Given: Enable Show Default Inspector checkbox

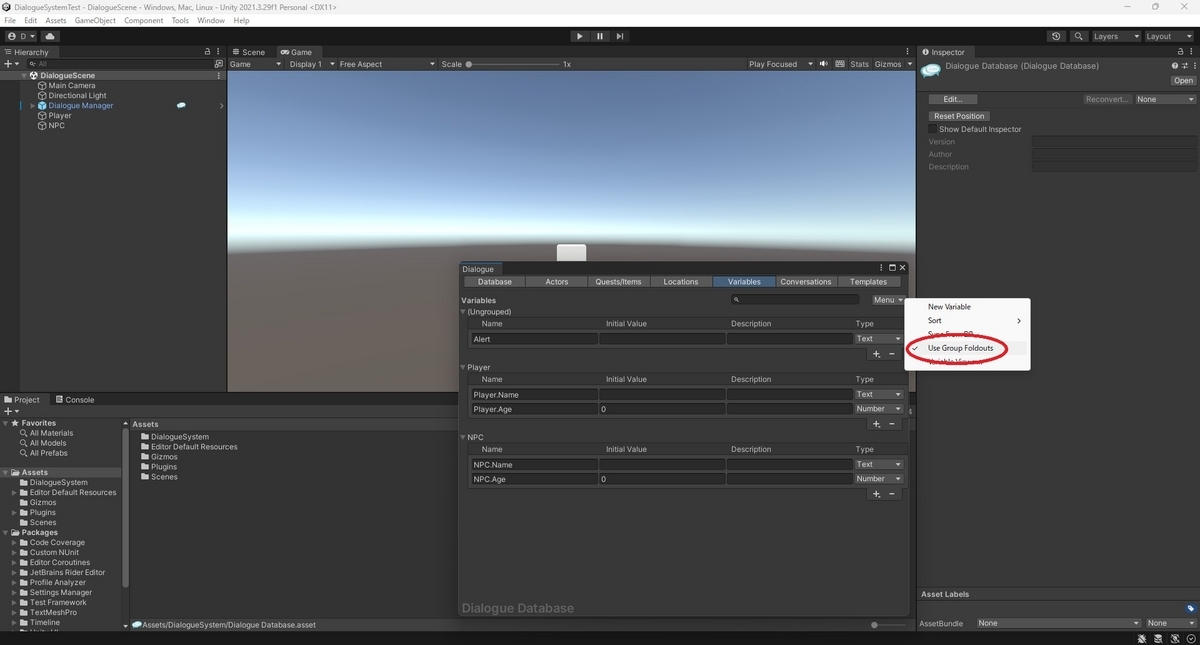Looking at the screenshot, I should [x=933, y=129].
